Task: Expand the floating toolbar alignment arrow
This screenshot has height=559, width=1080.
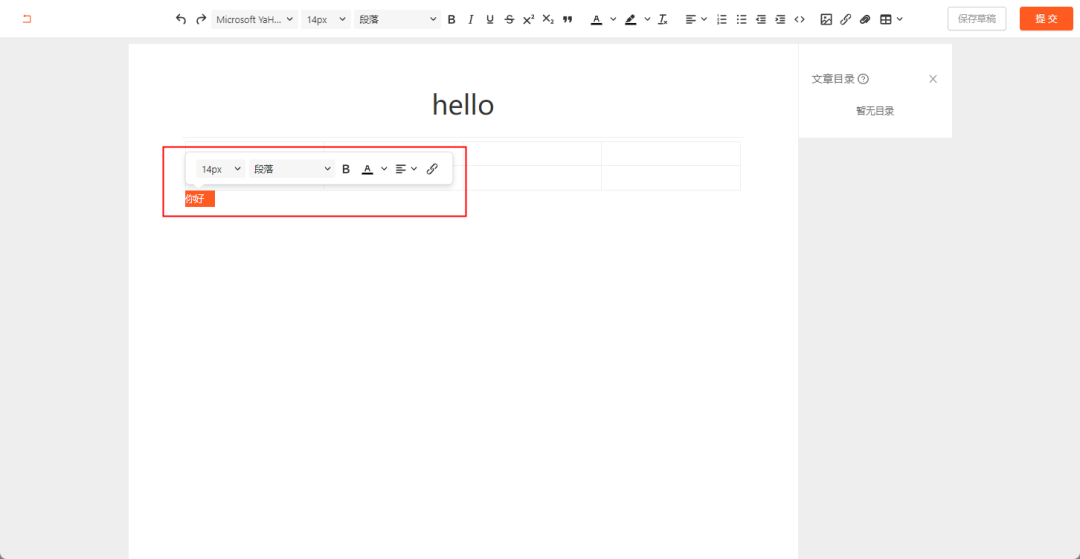Action: tap(414, 169)
